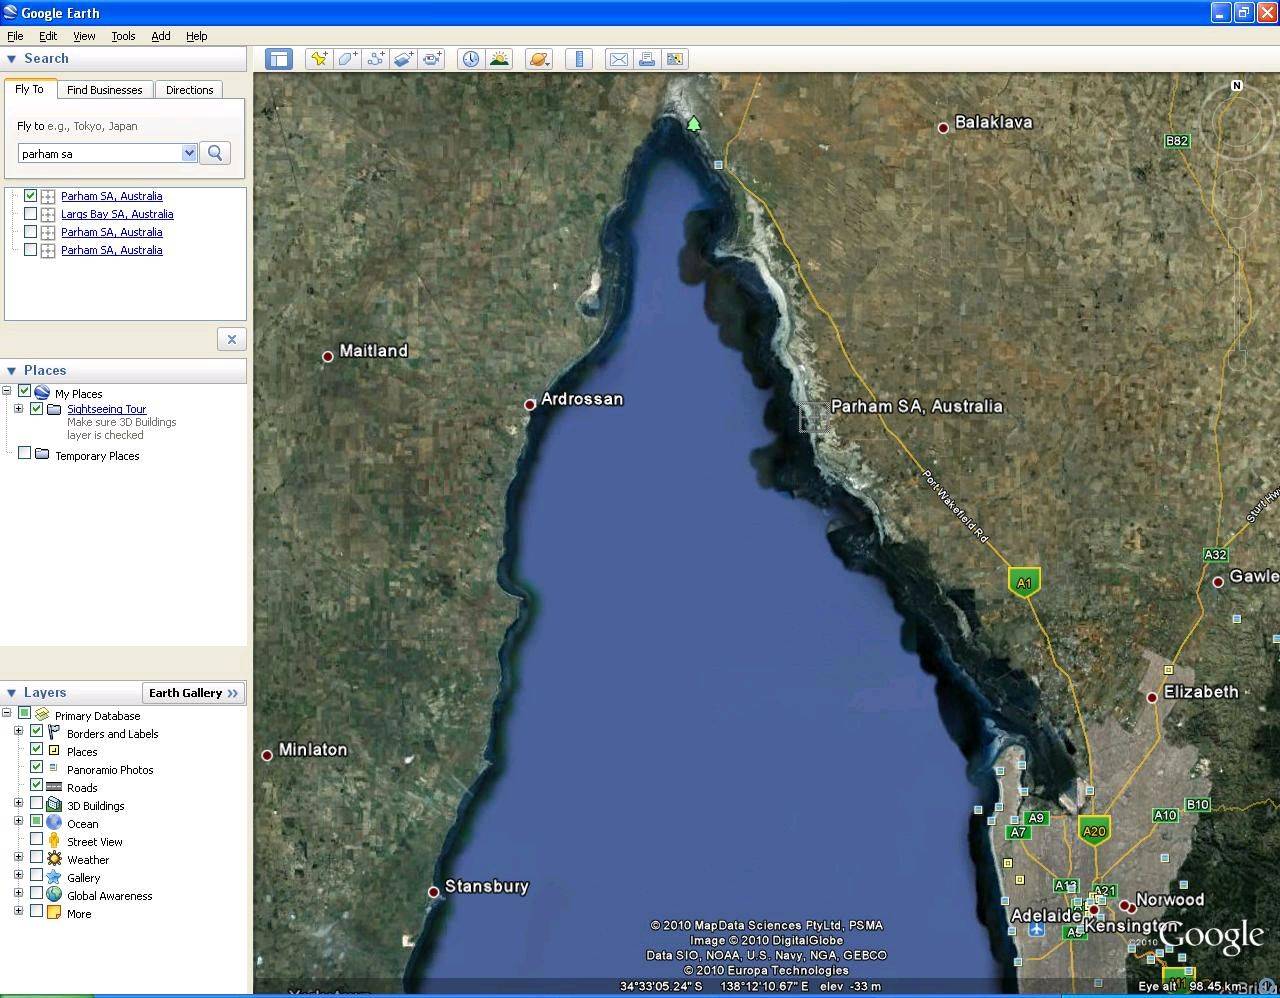This screenshot has height=998, width=1280.
Task: Open the ruler measurement tool
Action: pyautogui.click(x=579, y=59)
